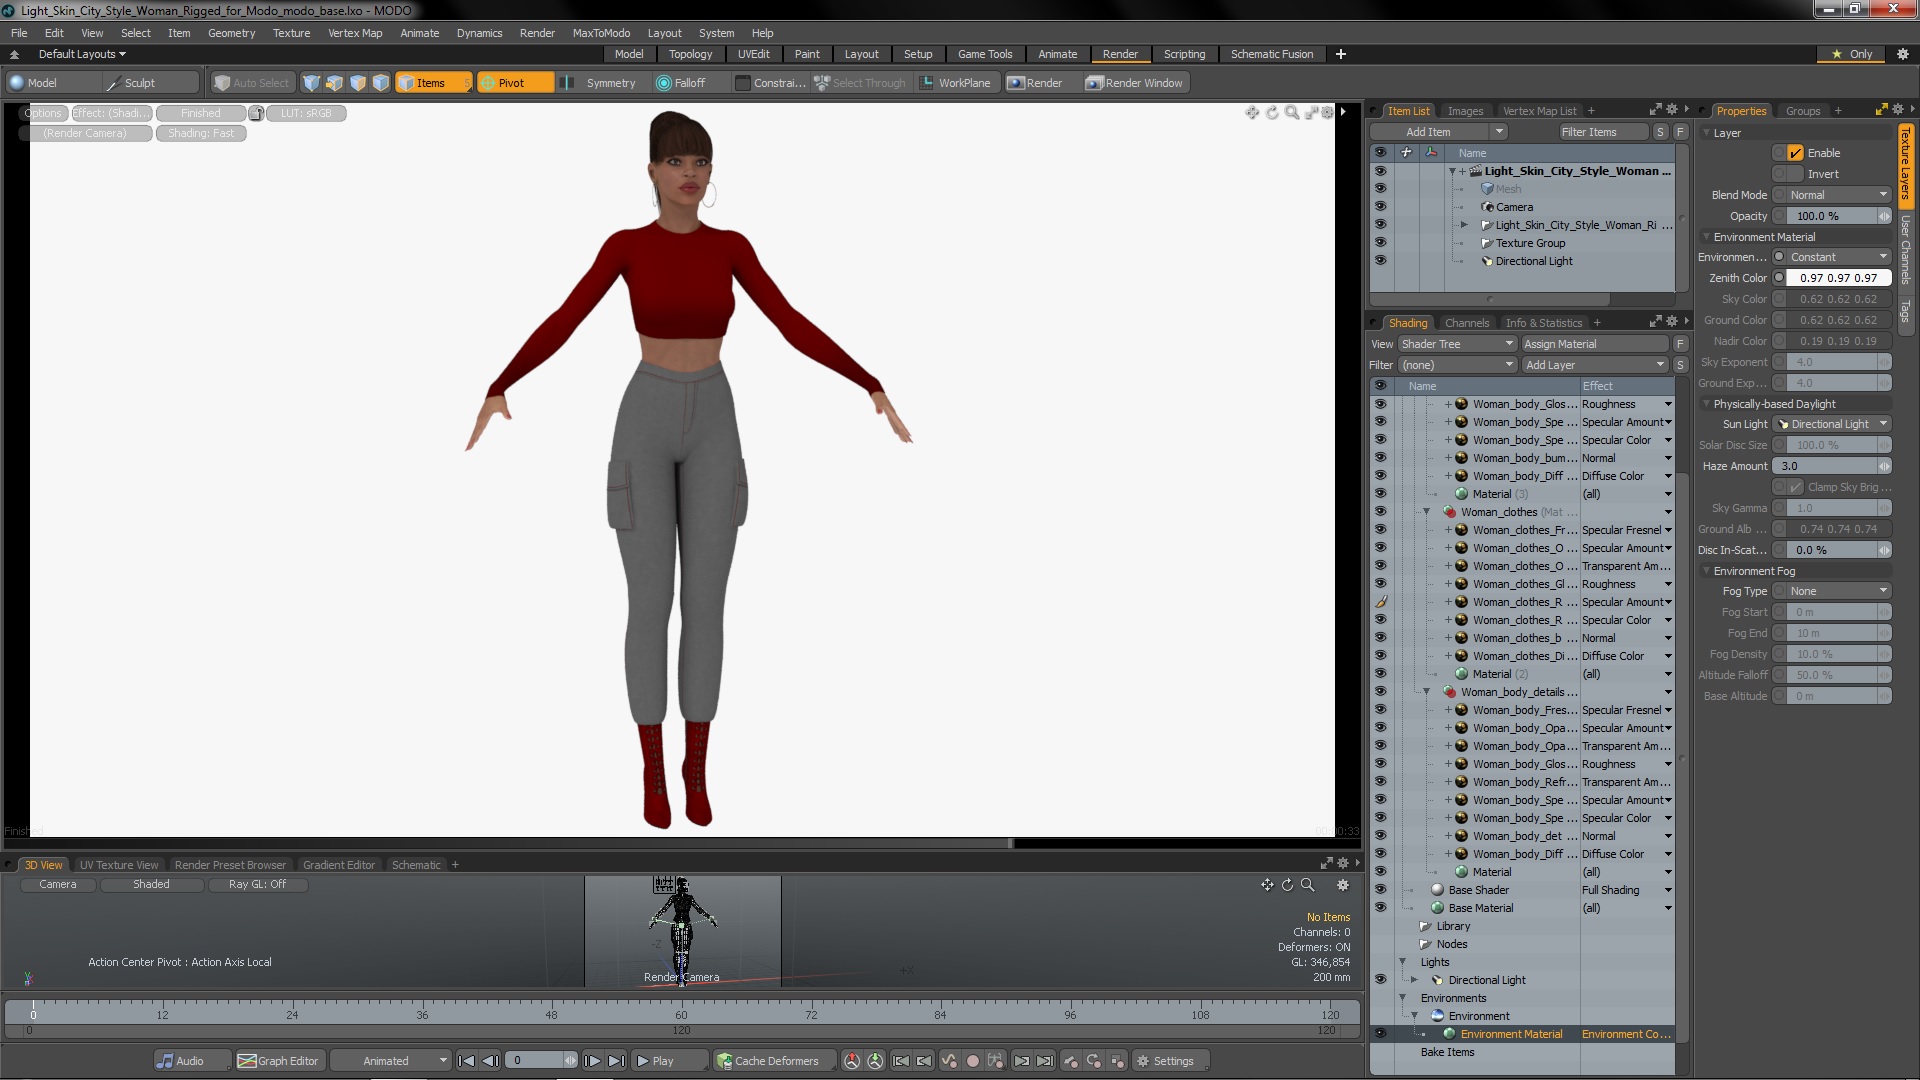Image resolution: width=1920 pixels, height=1080 pixels.
Task: Click the Cache Deformers button
Action: point(767,1061)
